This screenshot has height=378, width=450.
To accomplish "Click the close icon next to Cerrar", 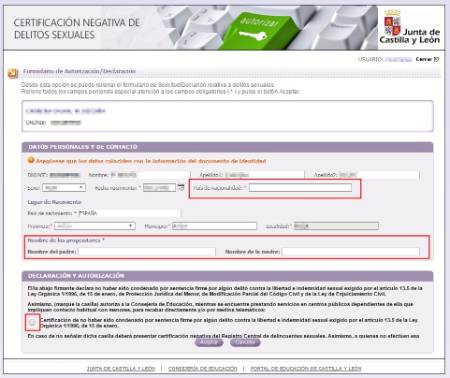I will (x=436, y=59).
